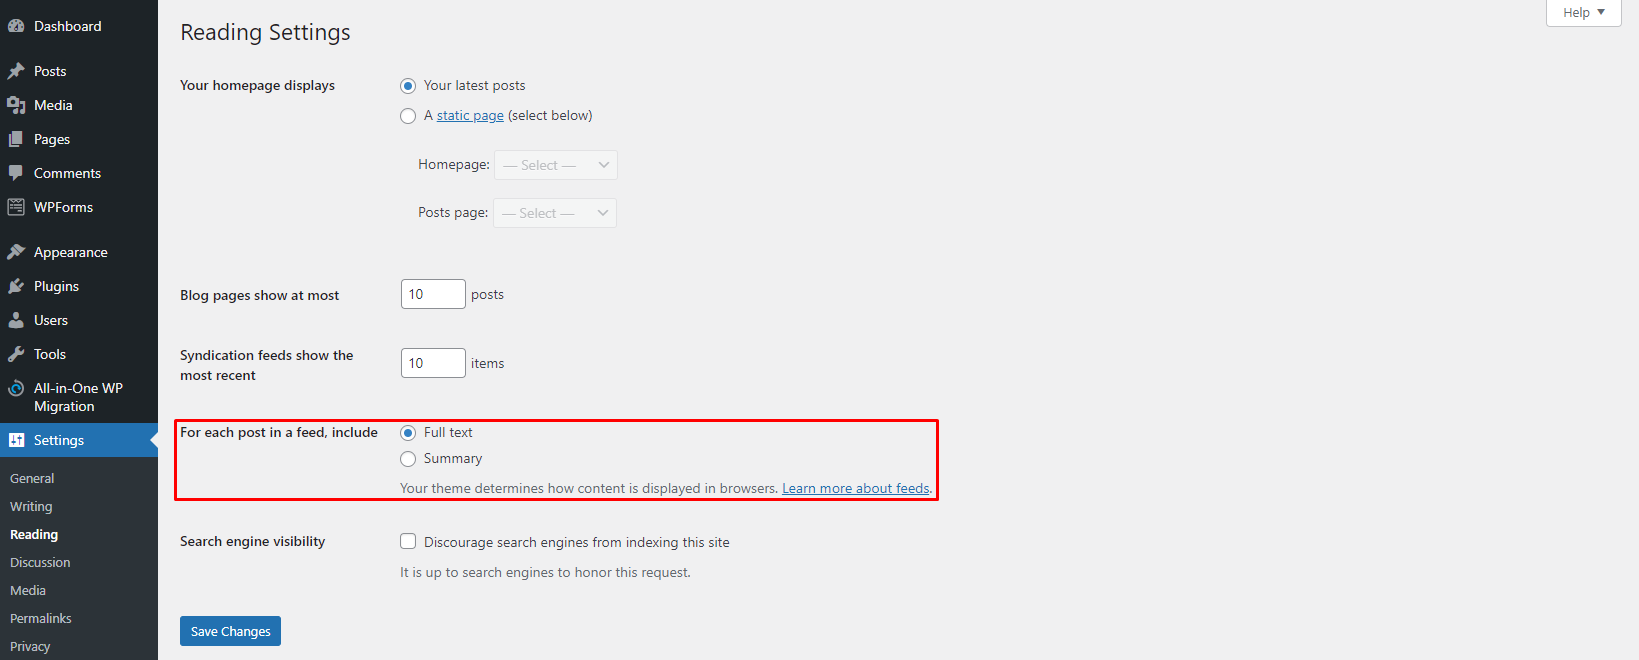This screenshot has width=1639, height=660.
Task: Click the Dashboard gauge icon
Action: click(x=16, y=26)
